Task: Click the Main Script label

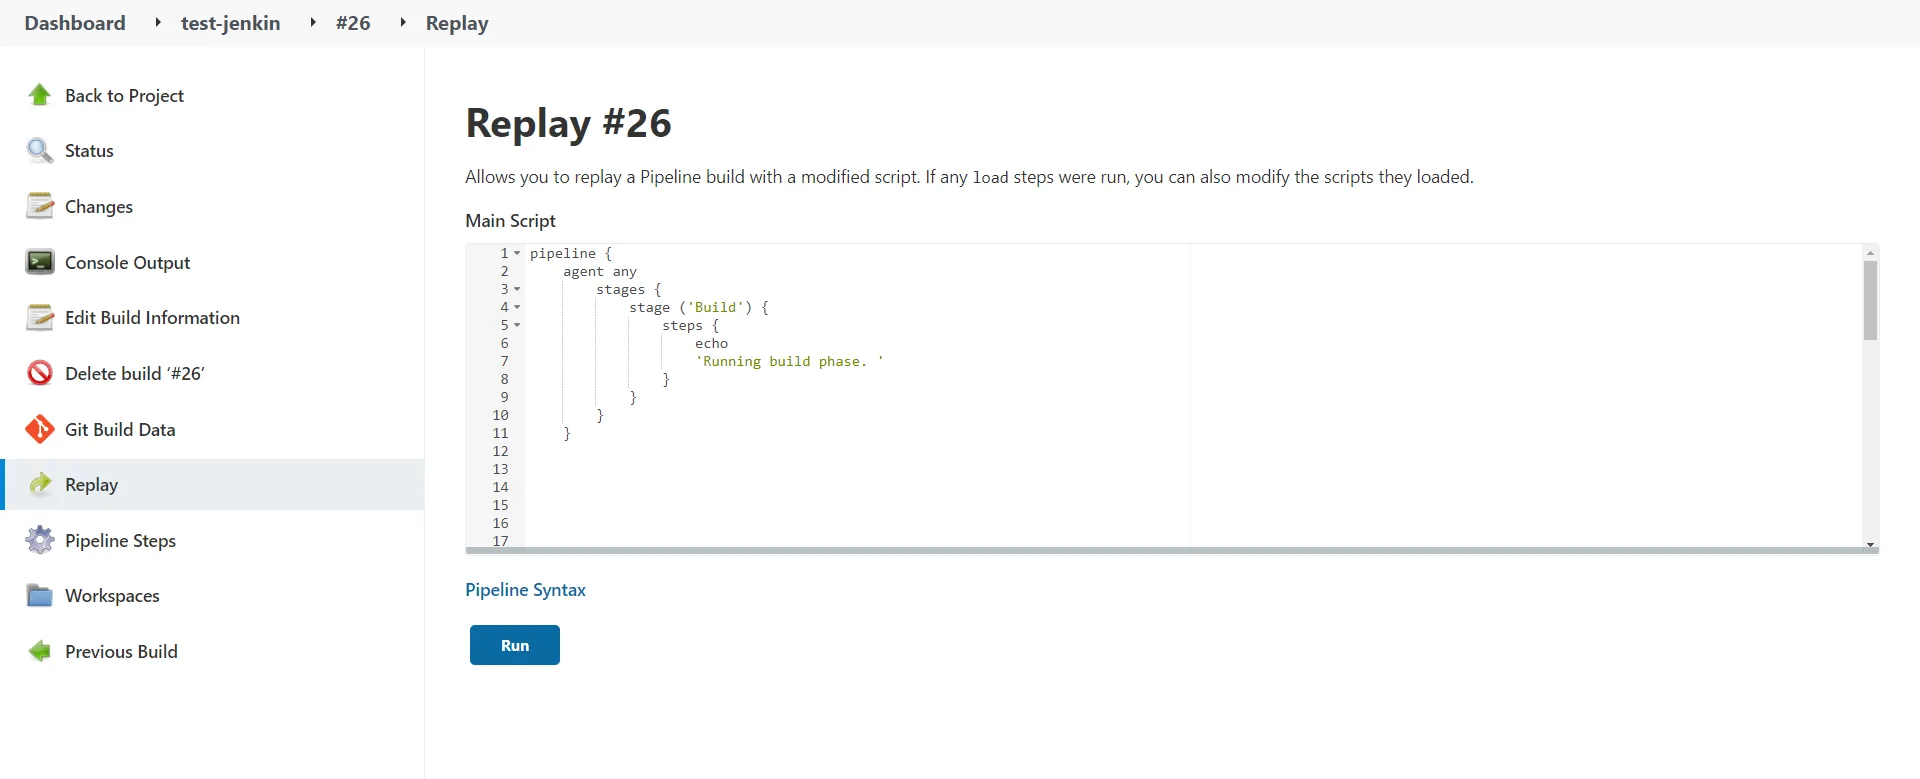Action: (x=510, y=221)
